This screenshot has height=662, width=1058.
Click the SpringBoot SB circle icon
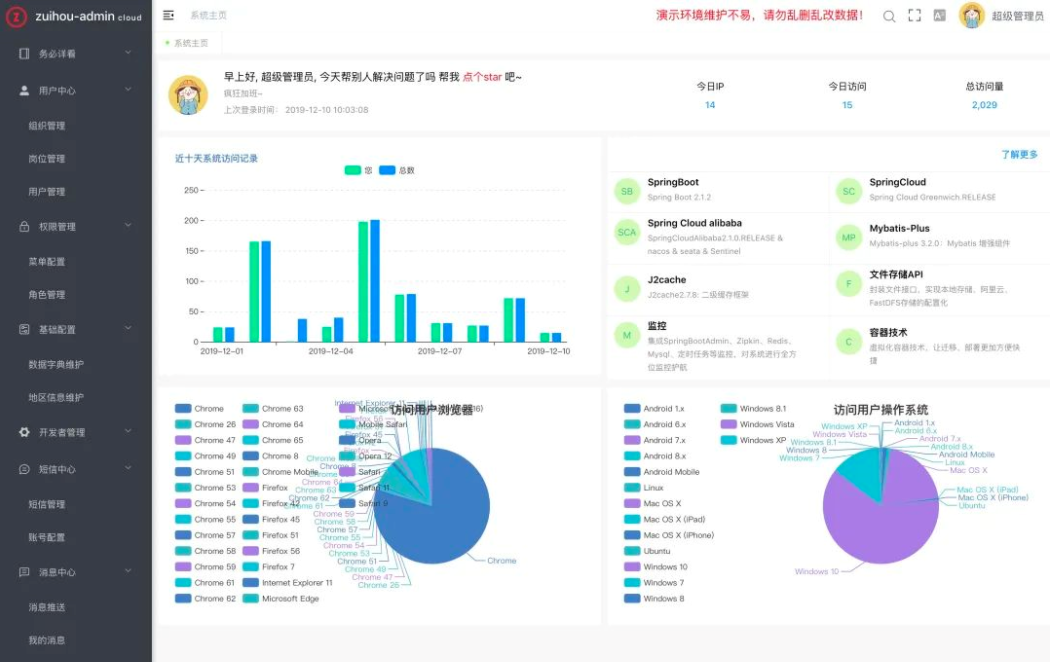[627, 192]
